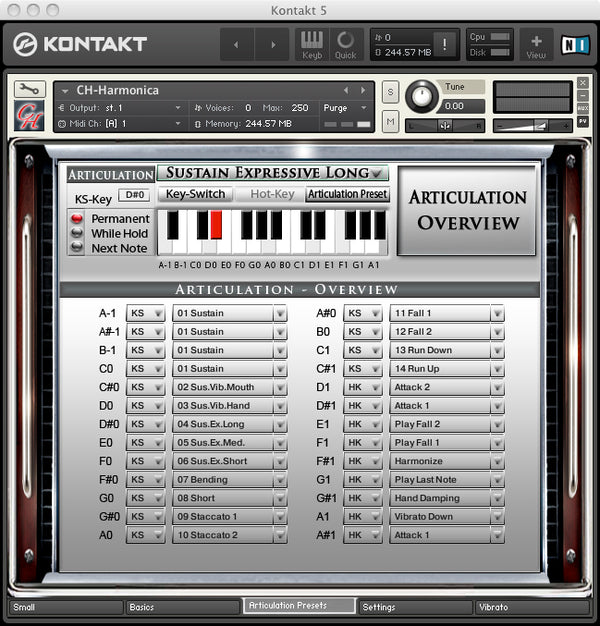600x626 pixels.
Task: Select the Permanent radio option
Action: (77, 219)
